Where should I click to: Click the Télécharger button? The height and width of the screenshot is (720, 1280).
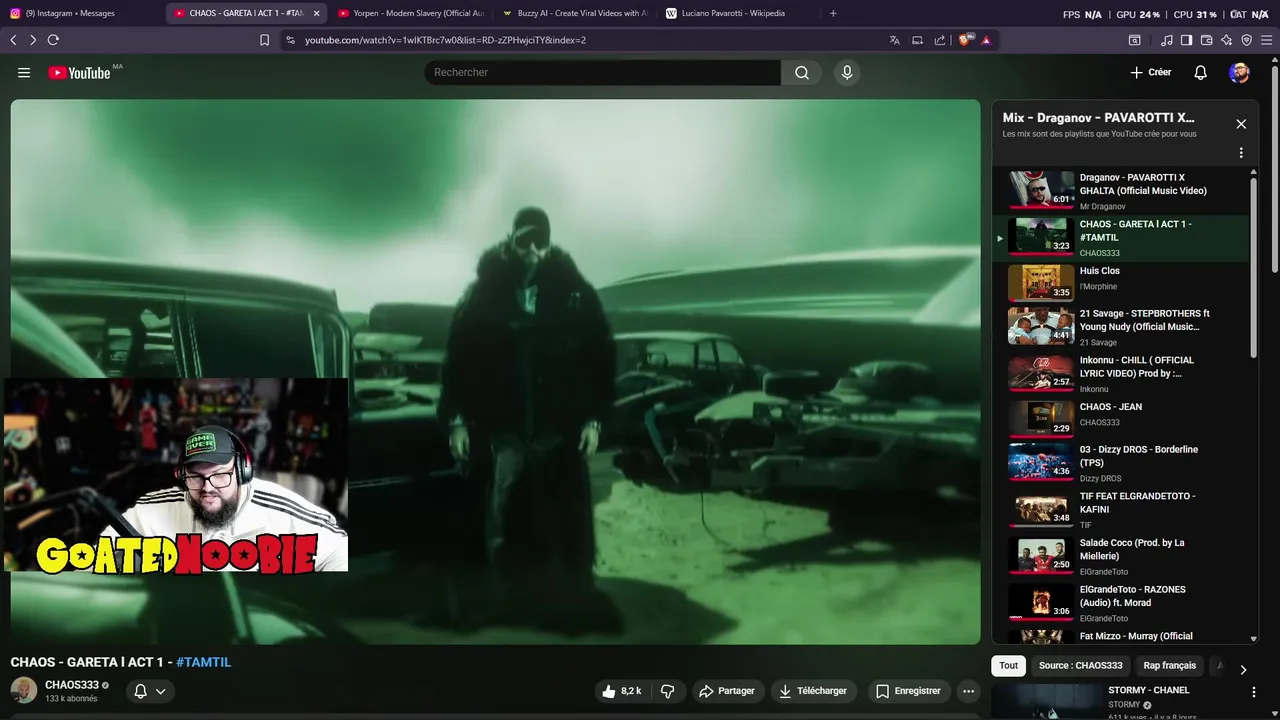tap(813, 691)
